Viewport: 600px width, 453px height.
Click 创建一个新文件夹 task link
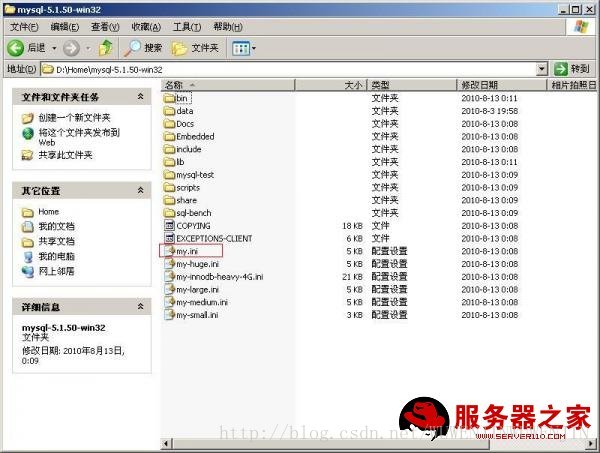(x=74, y=117)
